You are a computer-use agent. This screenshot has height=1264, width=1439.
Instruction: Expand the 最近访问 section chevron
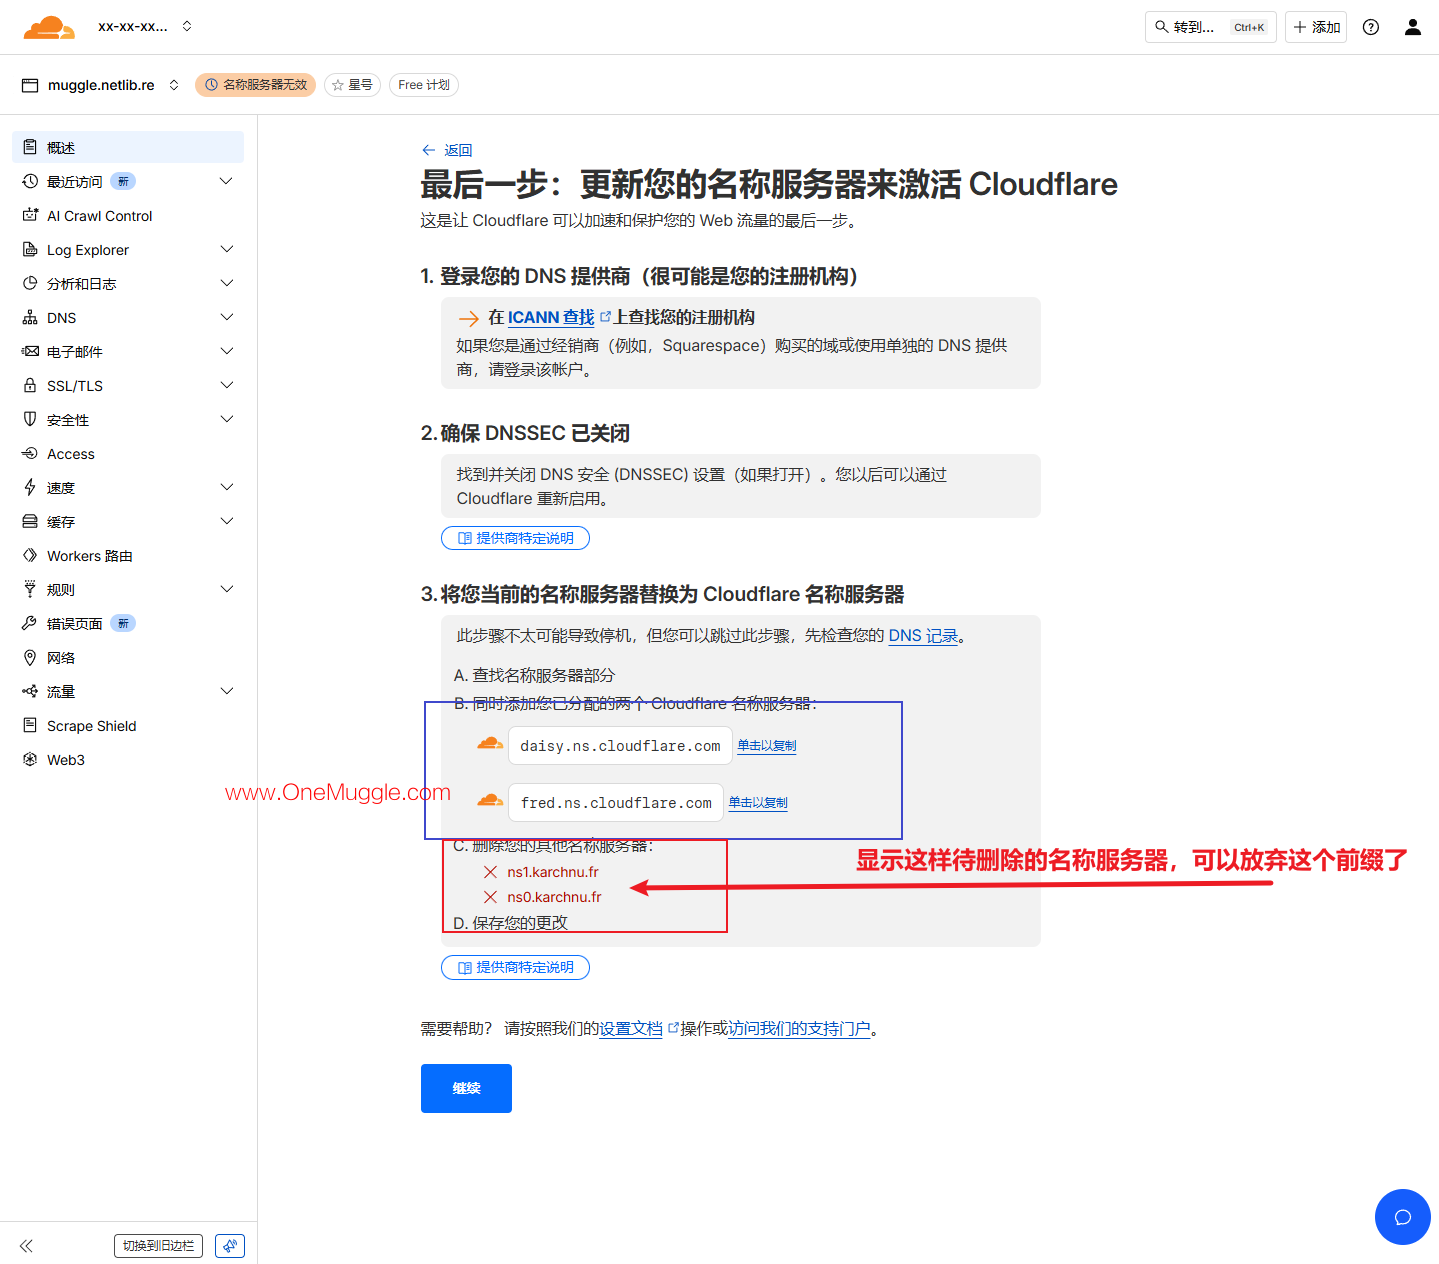[226, 181]
